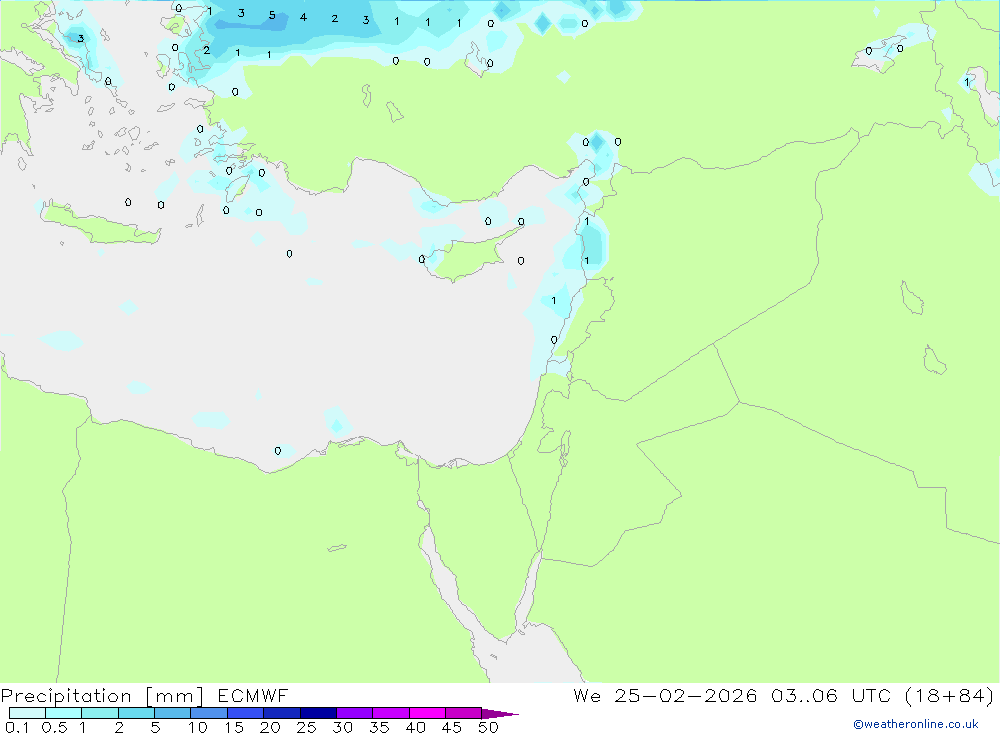Click the legend label '50'
Screen dimensions: 1000x733
[x=488, y=727]
